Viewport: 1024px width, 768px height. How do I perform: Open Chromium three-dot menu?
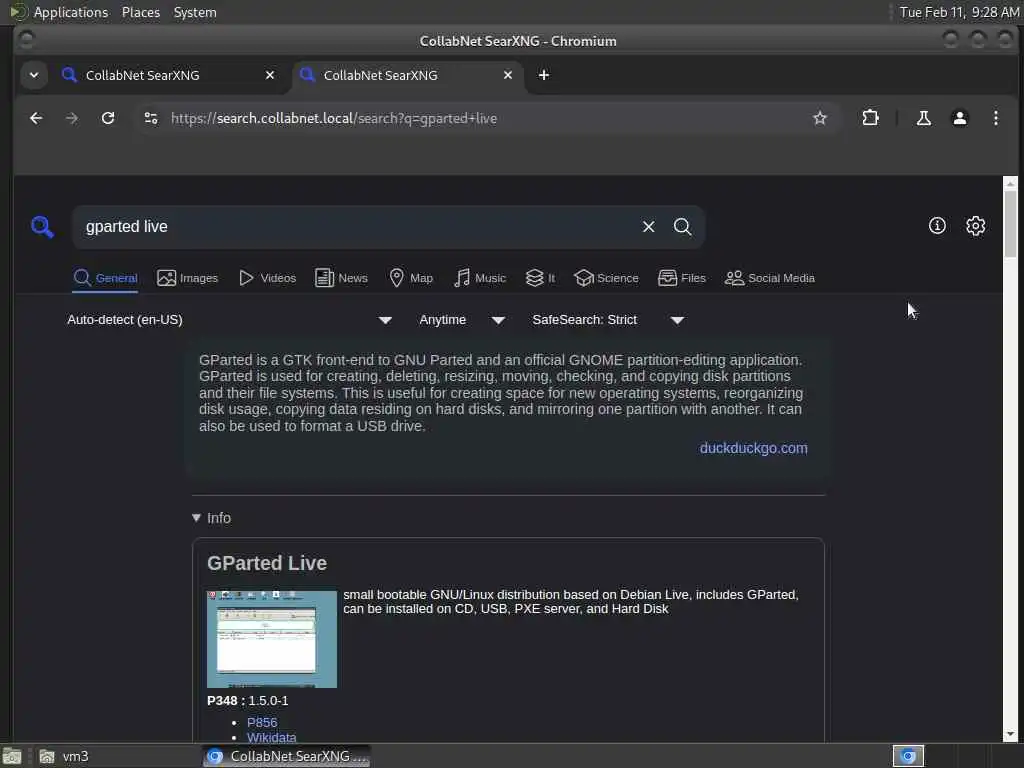pyautogui.click(x=995, y=118)
